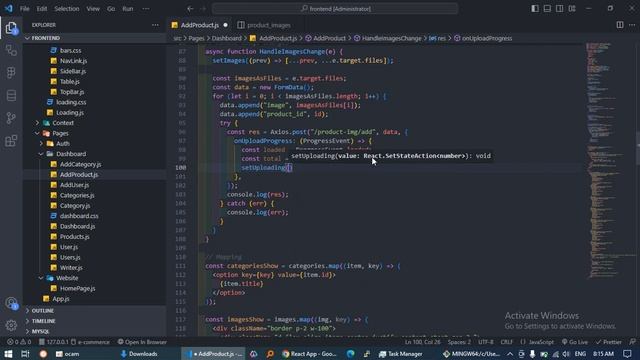Toggle the Secondary Side Bar layout icon
The image size is (640, 360).
pyautogui.click(x=560, y=9)
